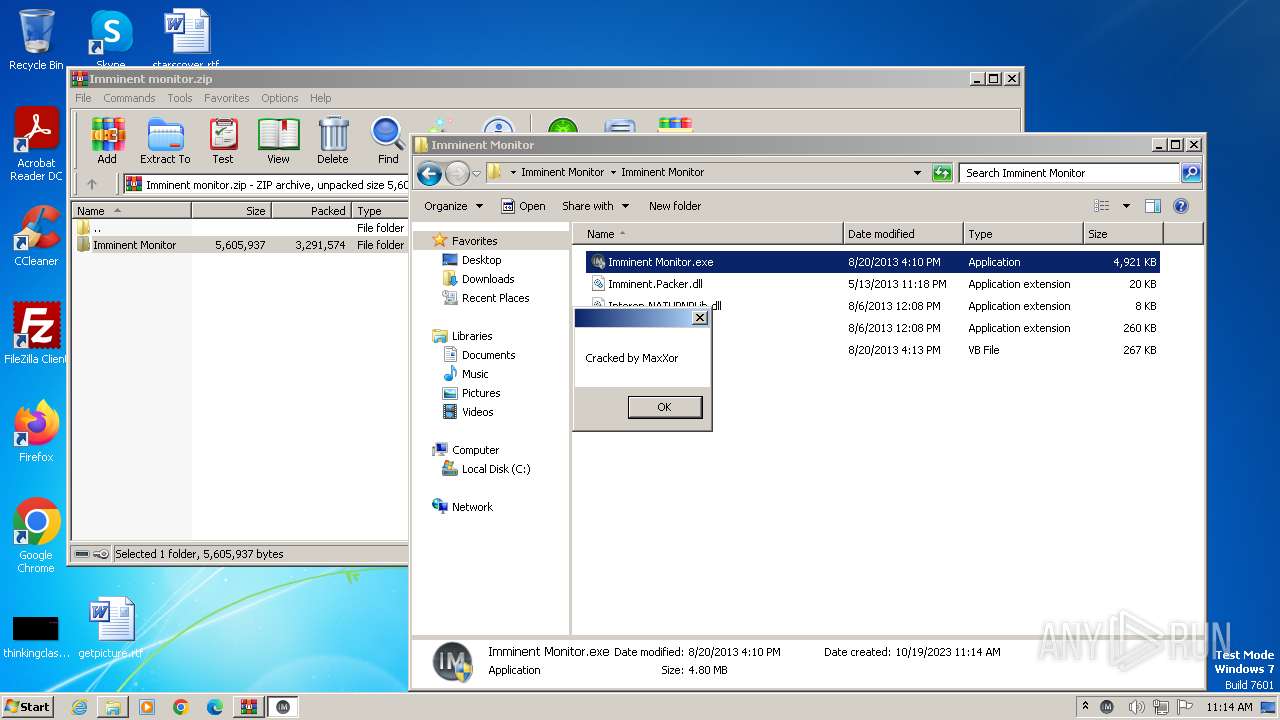Click the up-folder arrow in WinRAR
Screen dimensions: 1280x720
tap(92, 184)
